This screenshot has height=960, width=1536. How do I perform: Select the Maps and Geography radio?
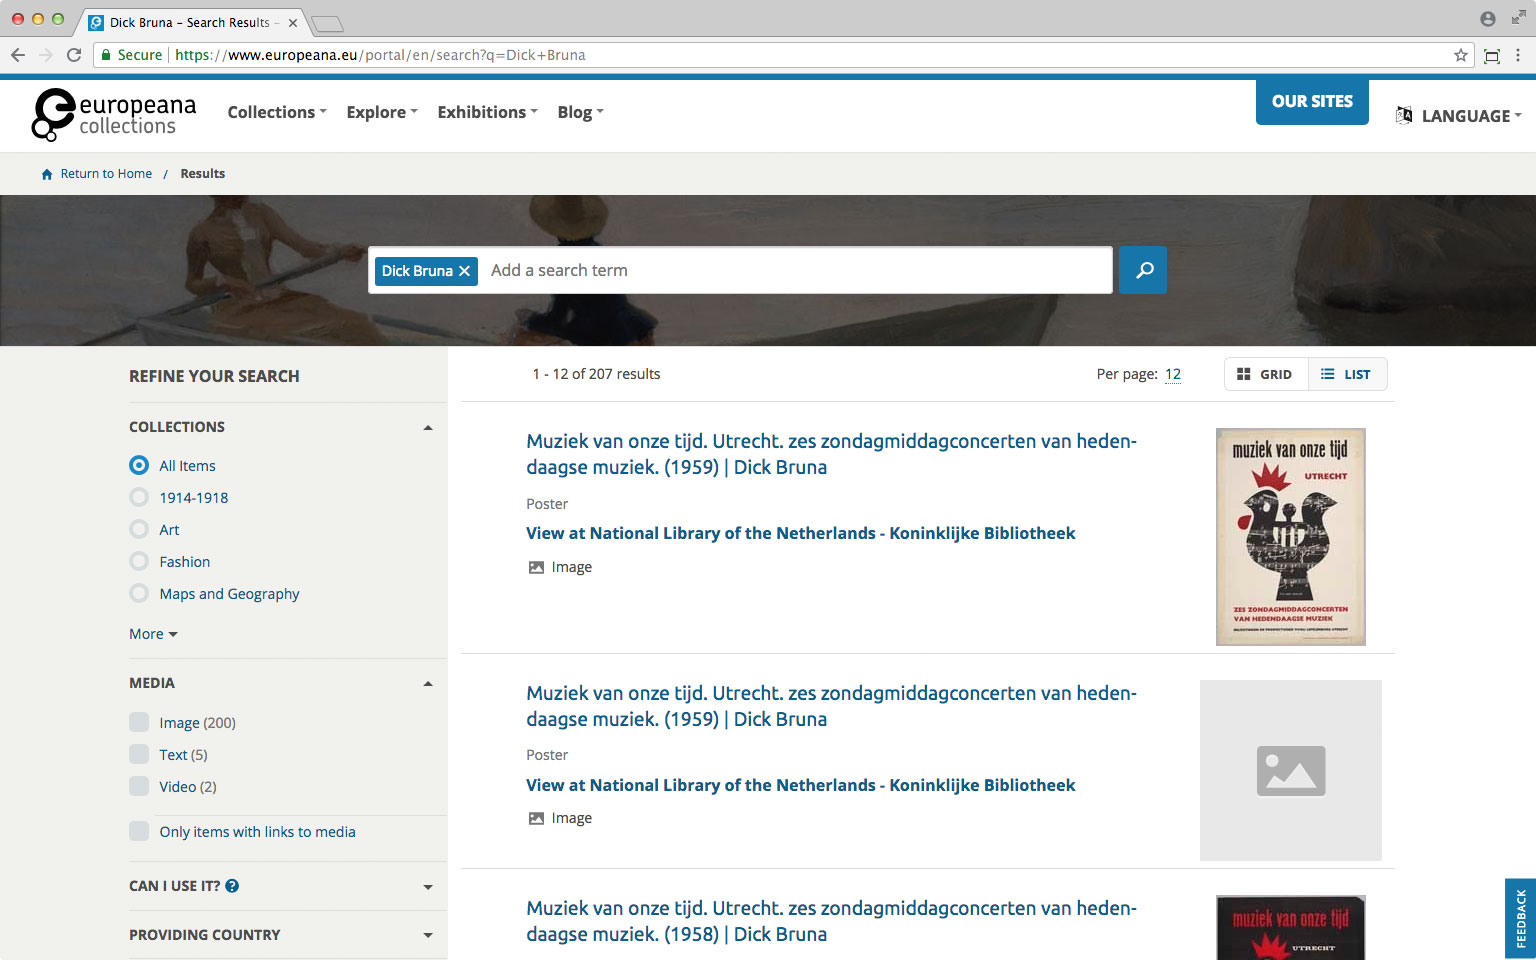point(139,593)
